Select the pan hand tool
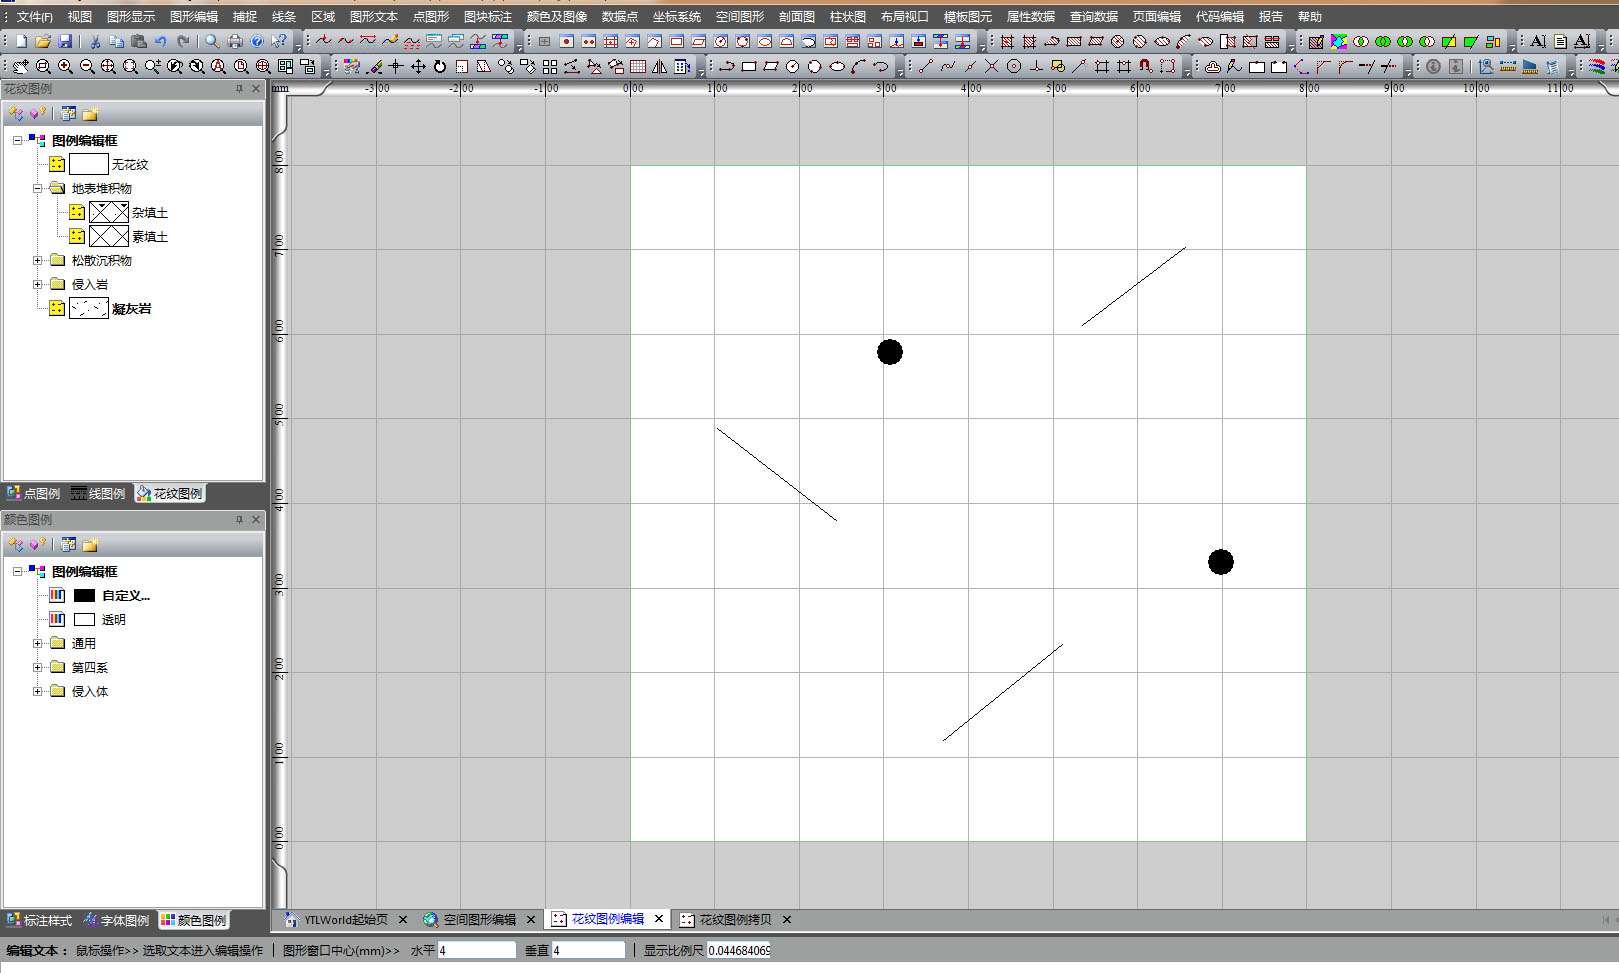The height and width of the screenshot is (973, 1619). tap(21, 66)
